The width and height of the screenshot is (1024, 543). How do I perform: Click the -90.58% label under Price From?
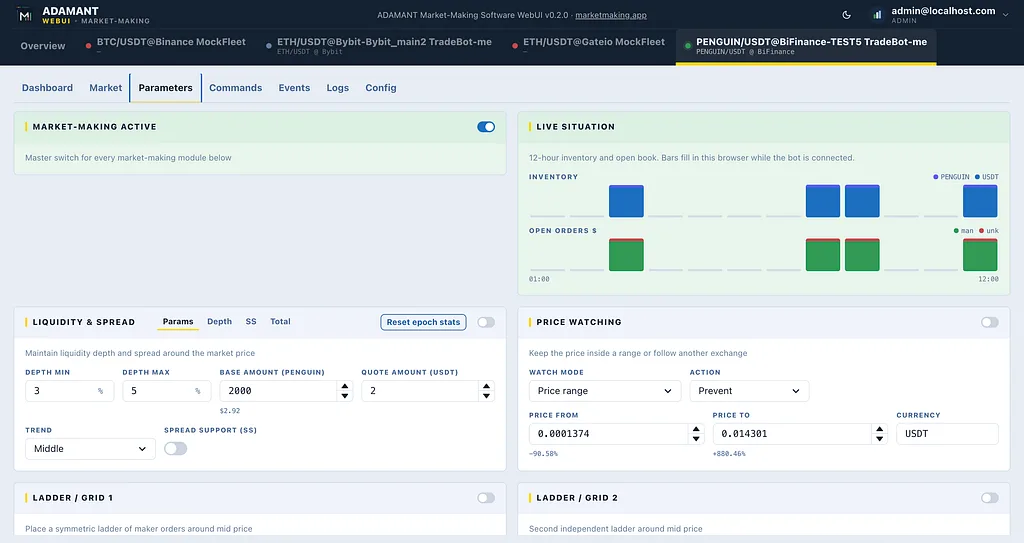tap(543, 453)
